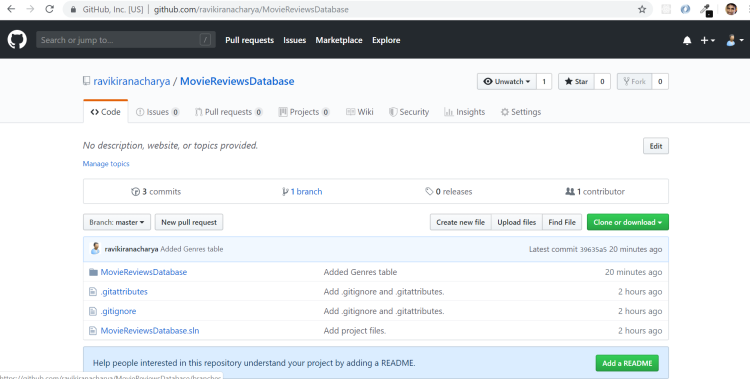Click the Add a README button
The height and width of the screenshot is (379, 750).
pos(627,363)
